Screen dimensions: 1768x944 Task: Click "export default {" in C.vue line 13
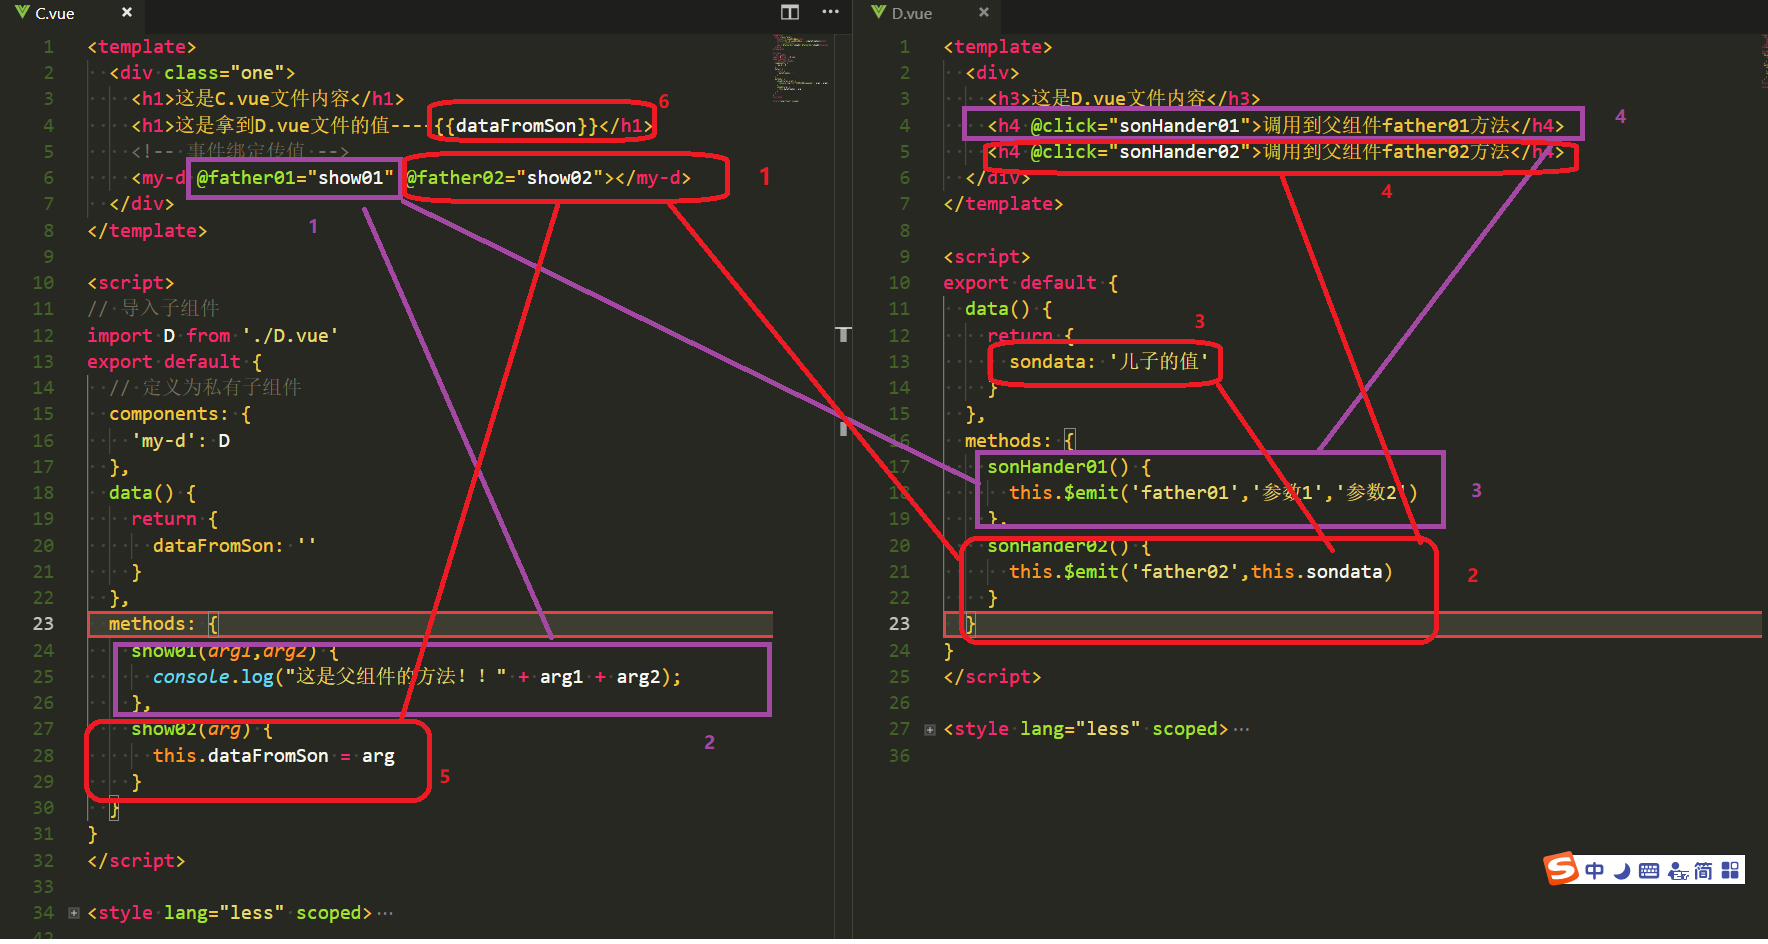pyautogui.click(x=175, y=362)
